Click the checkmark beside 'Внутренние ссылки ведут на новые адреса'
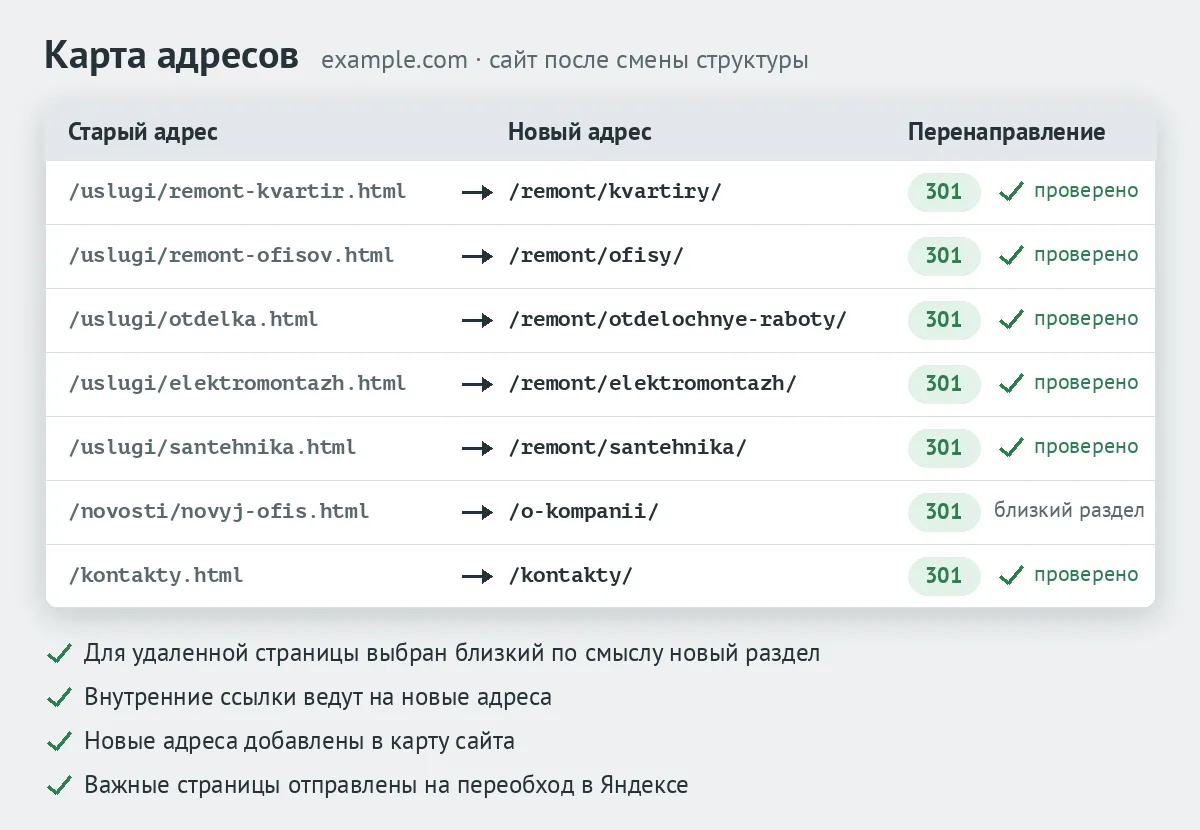1200x830 pixels. click(x=59, y=698)
